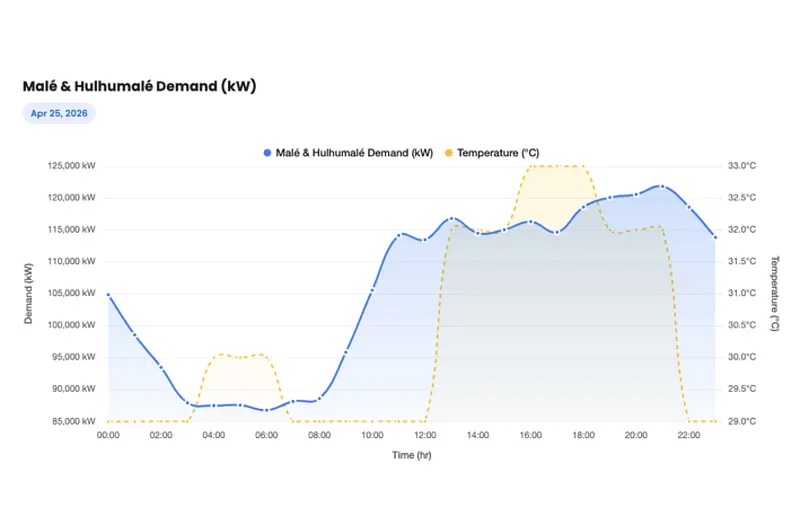Viewport: 800px width, 515px height.
Task: Click the demand peak near 11:00
Action: [x=399, y=235]
